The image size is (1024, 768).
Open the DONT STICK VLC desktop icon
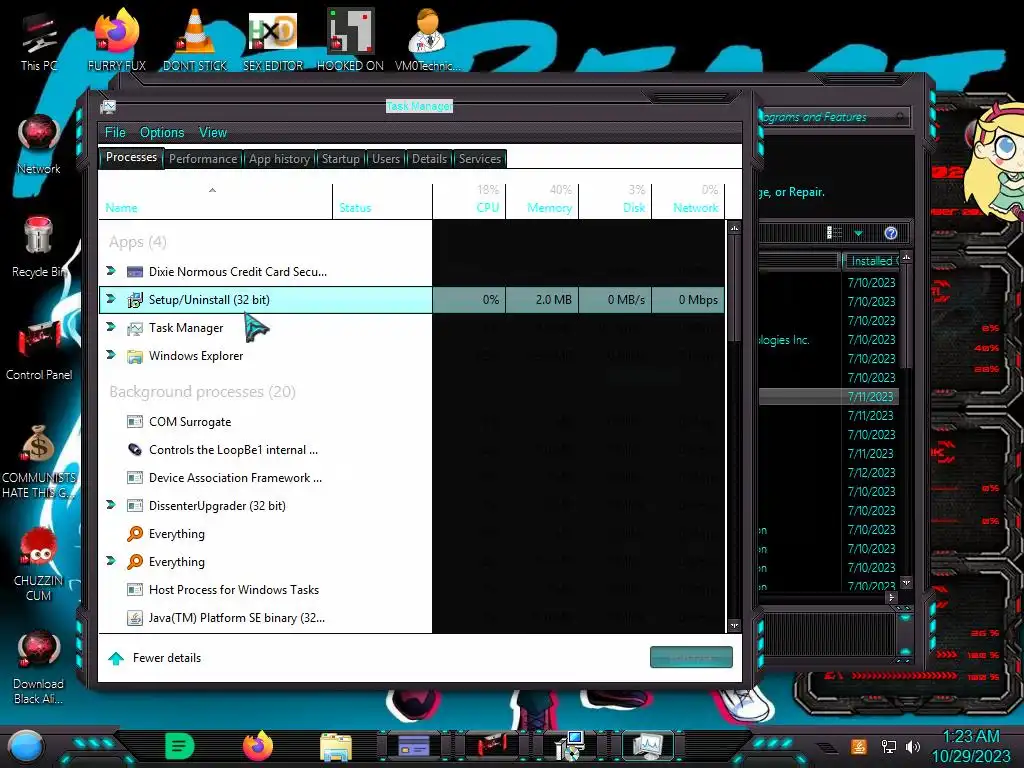pyautogui.click(x=195, y=40)
